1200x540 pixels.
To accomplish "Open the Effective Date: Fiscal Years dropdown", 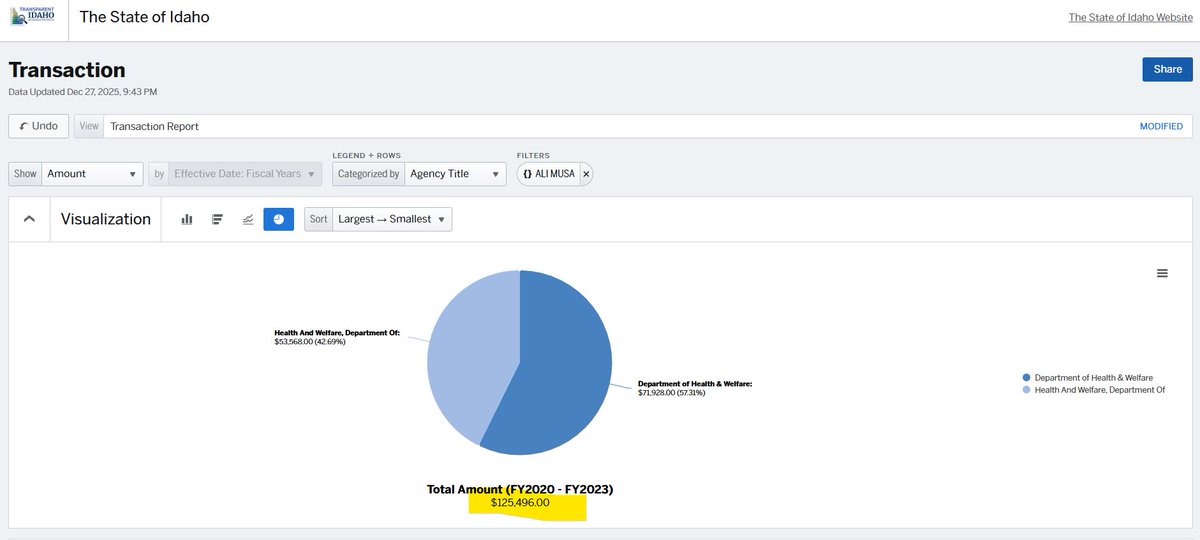I will [245, 174].
